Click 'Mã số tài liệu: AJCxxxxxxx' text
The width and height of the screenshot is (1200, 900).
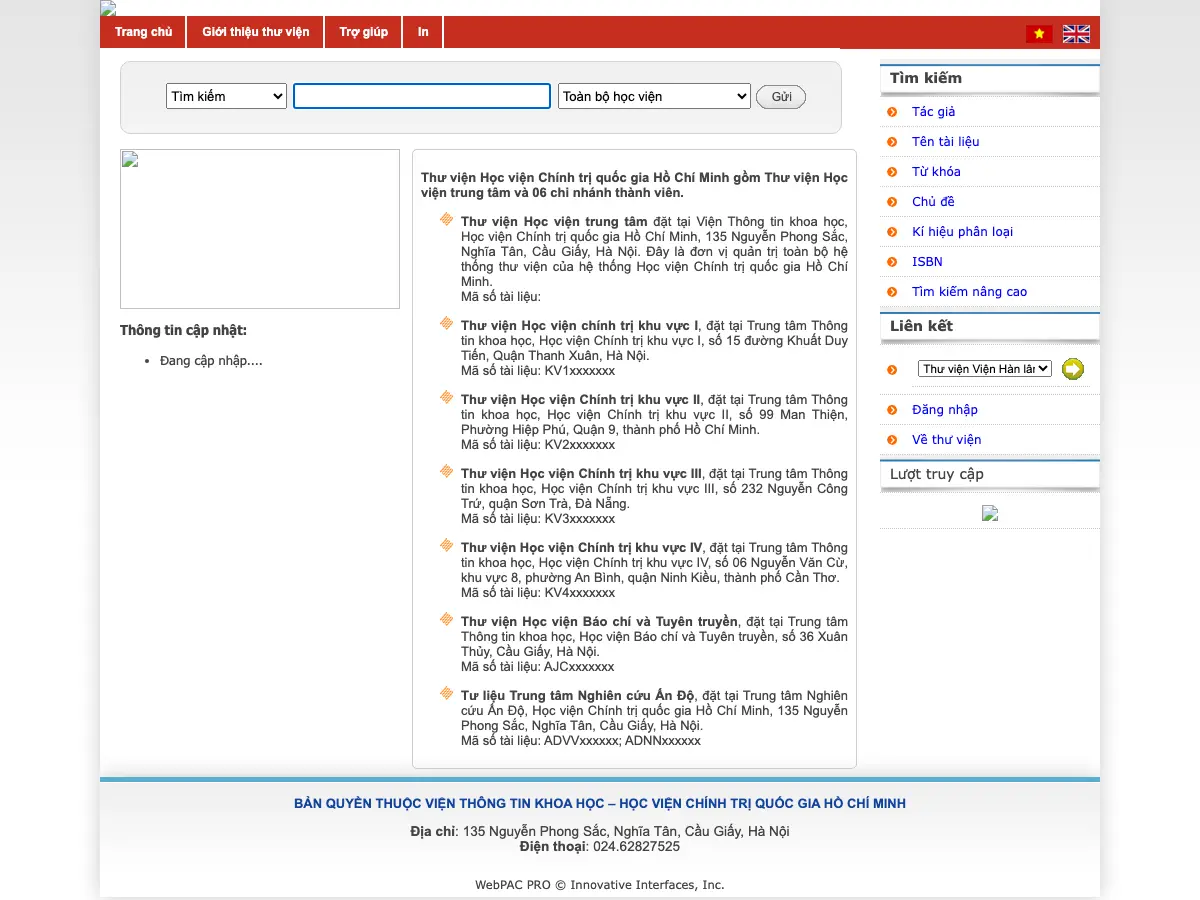click(x=538, y=667)
